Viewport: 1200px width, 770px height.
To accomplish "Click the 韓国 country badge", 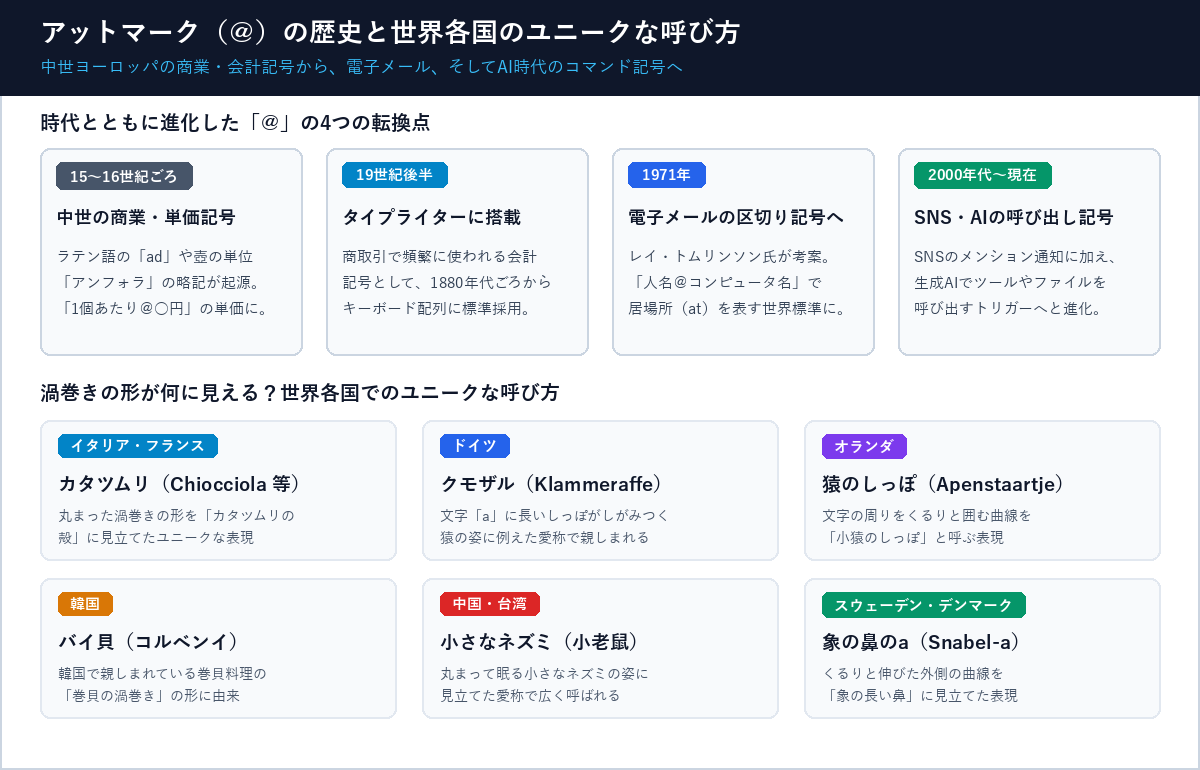I will (x=85, y=604).
